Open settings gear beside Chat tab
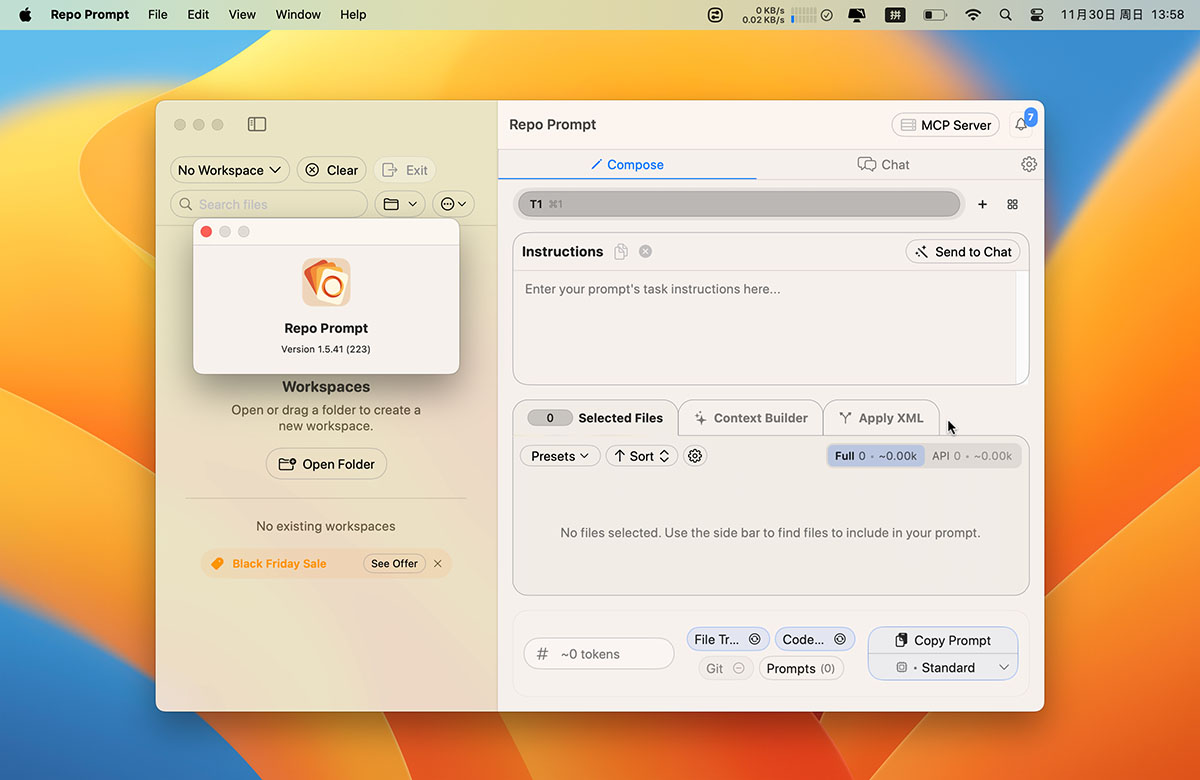 (1029, 165)
